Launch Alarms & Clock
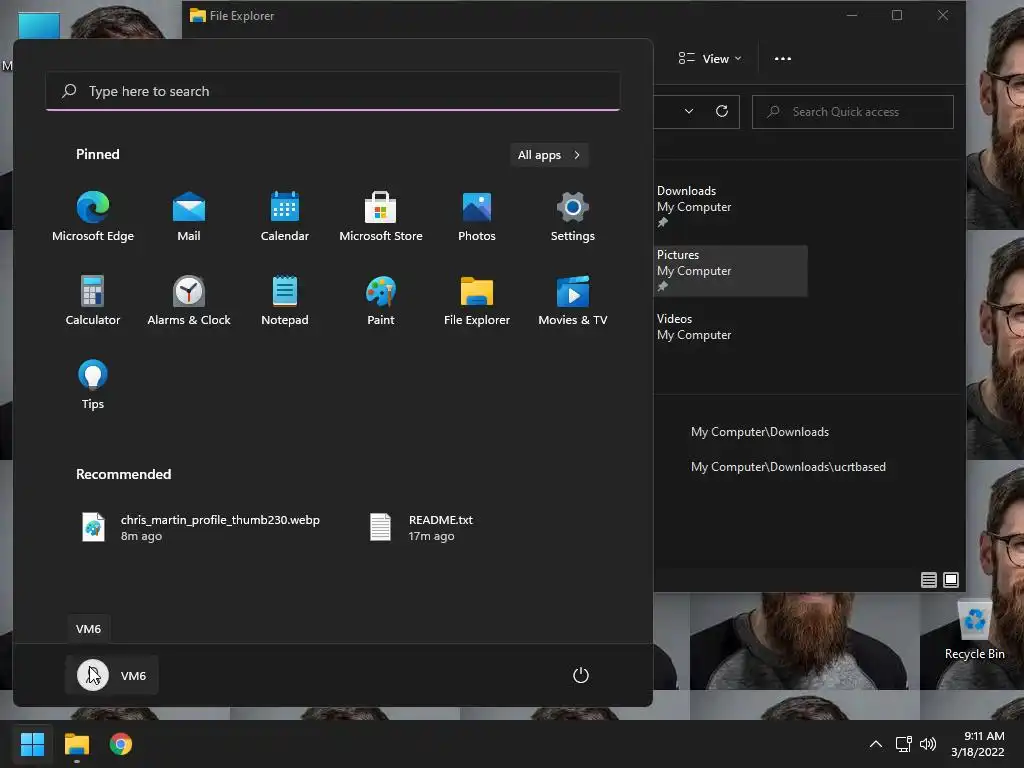The height and width of the screenshot is (768, 1024). point(189,300)
